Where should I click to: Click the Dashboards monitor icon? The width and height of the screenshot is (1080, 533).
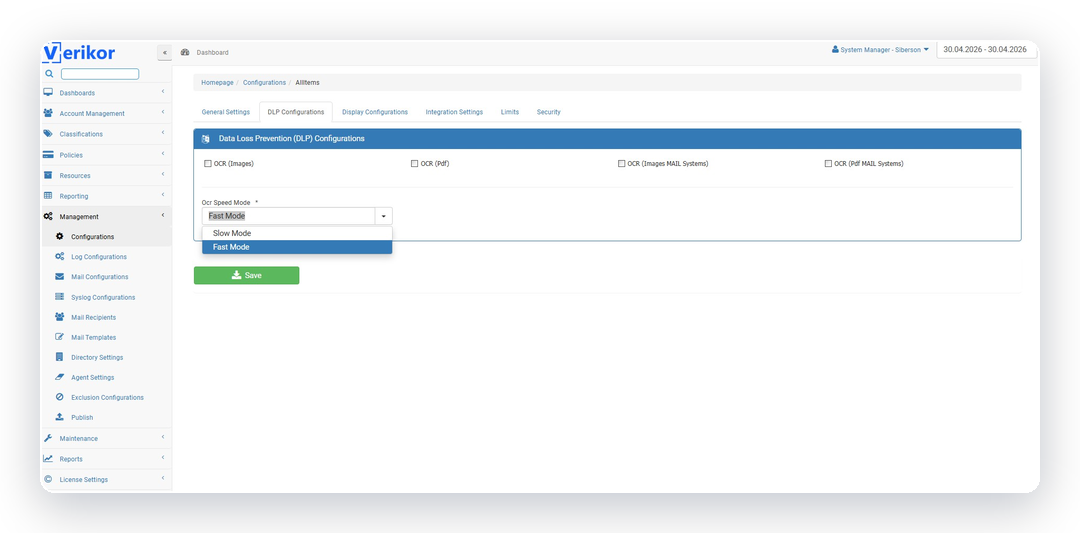click(x=48, y=92)
